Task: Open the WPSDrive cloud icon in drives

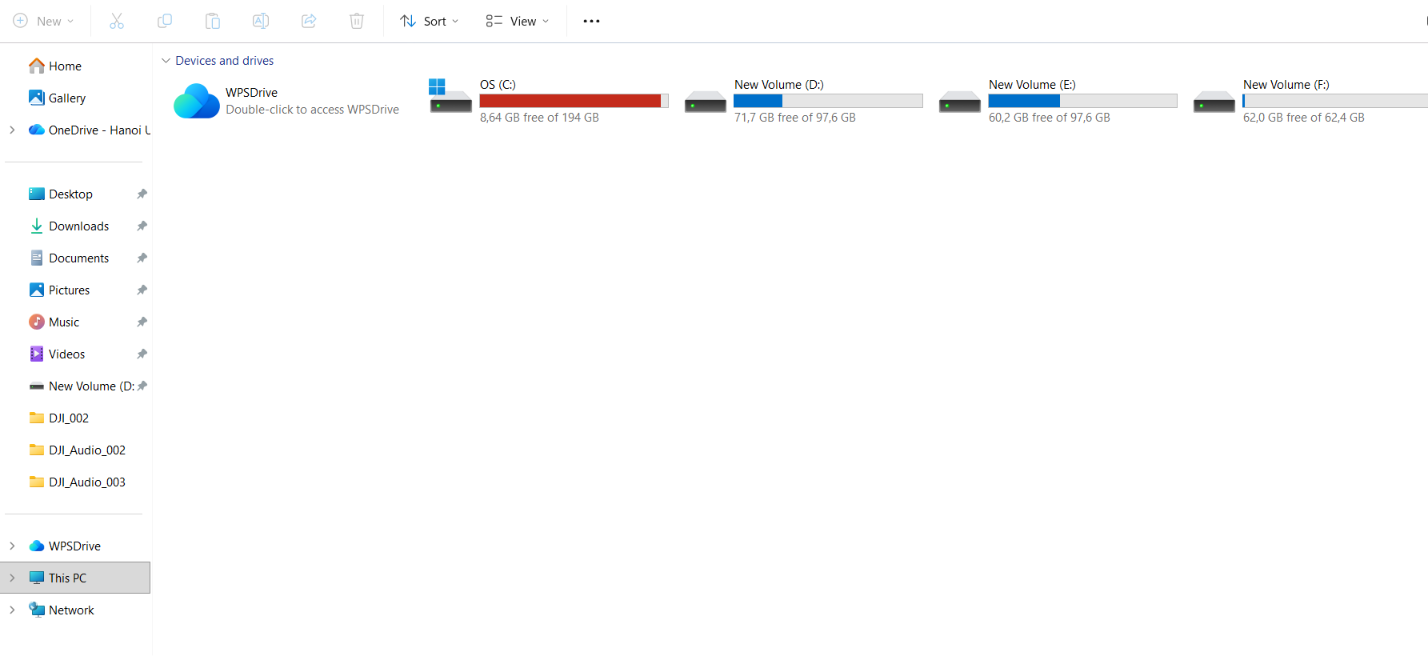Action: tap(196, 101)
